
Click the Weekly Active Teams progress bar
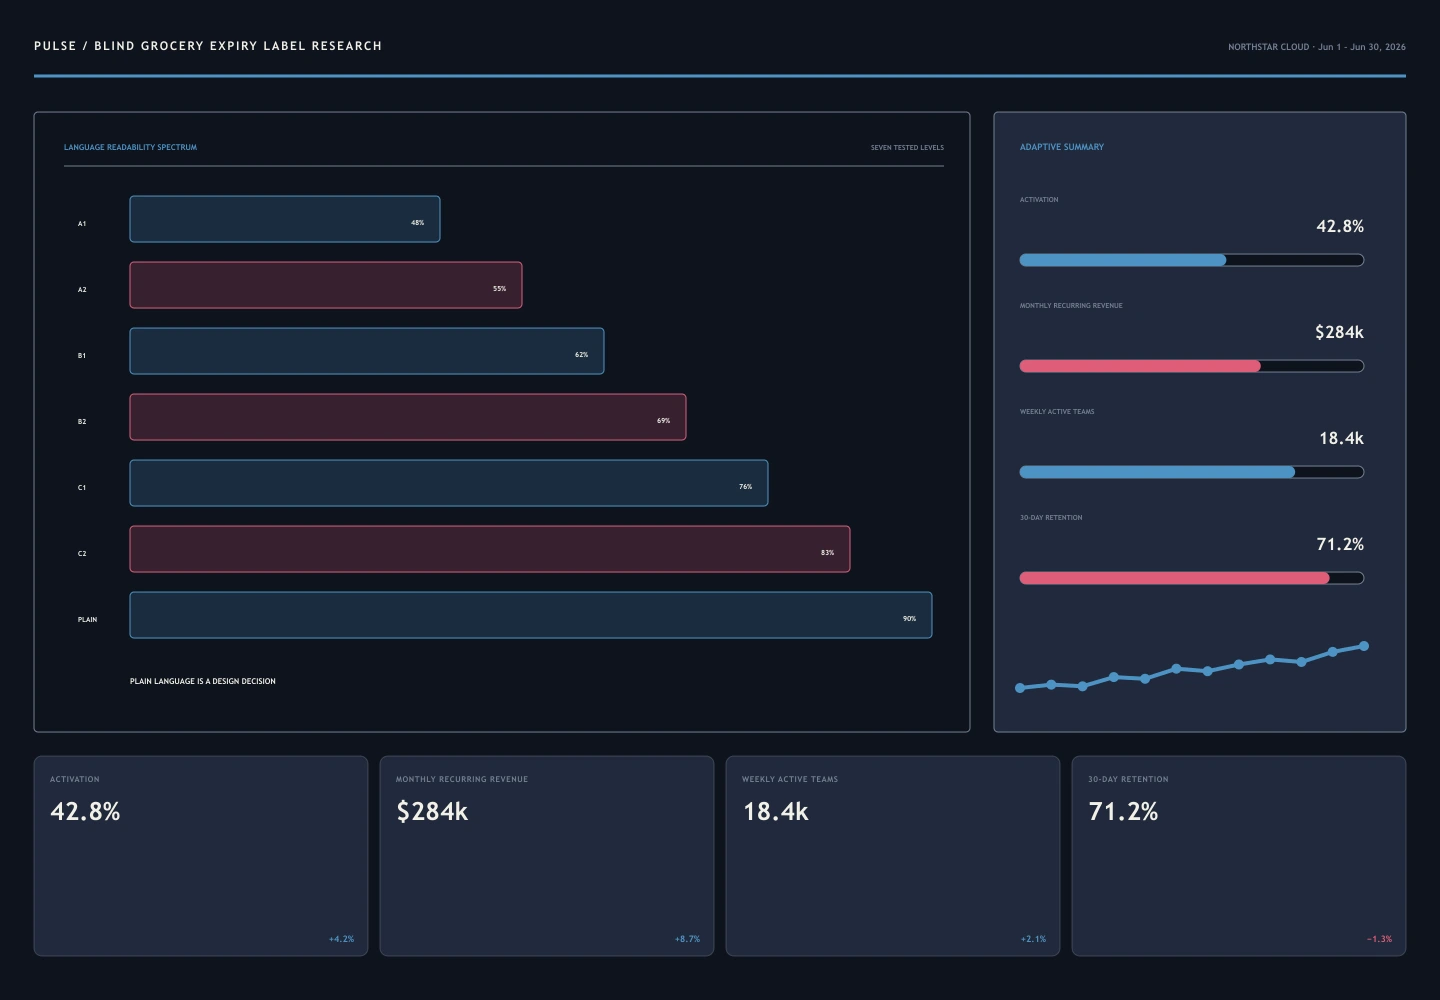(x=1192, y=472)
